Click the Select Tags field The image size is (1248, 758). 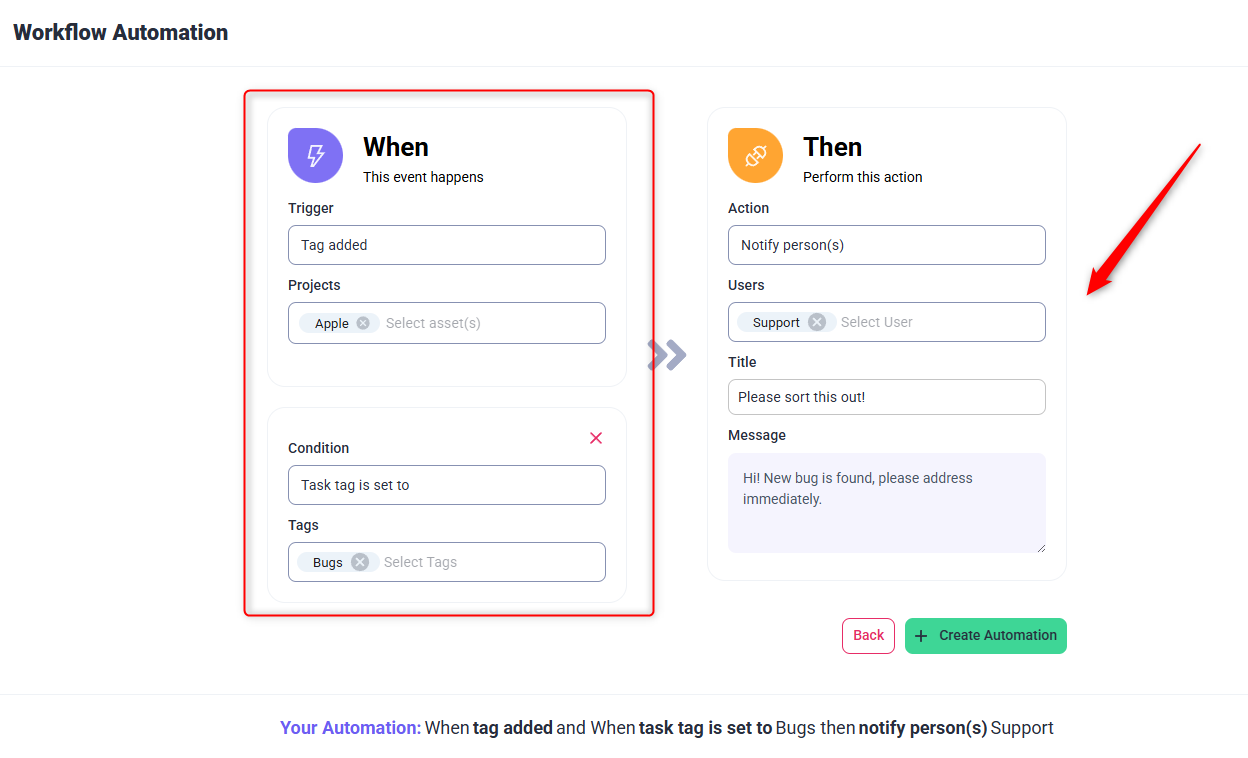[490, 562]
